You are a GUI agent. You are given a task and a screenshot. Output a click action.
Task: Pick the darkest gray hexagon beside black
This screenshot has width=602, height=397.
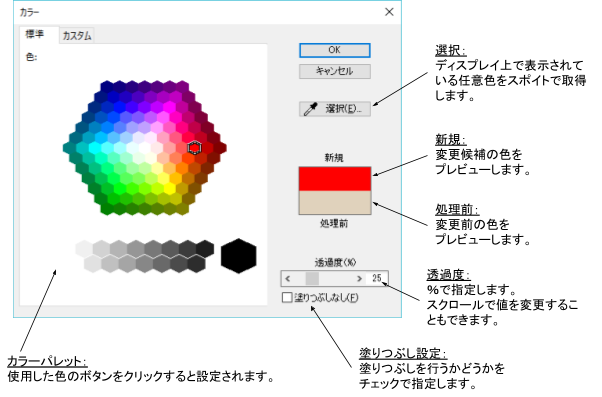coord(205,248)
